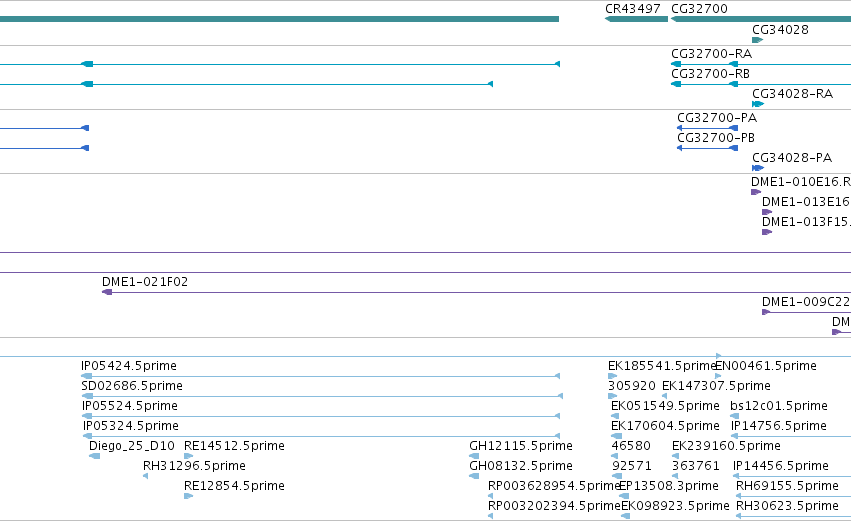
Task: Select the 92571 feature label
Action: click(x=632, y=466)
